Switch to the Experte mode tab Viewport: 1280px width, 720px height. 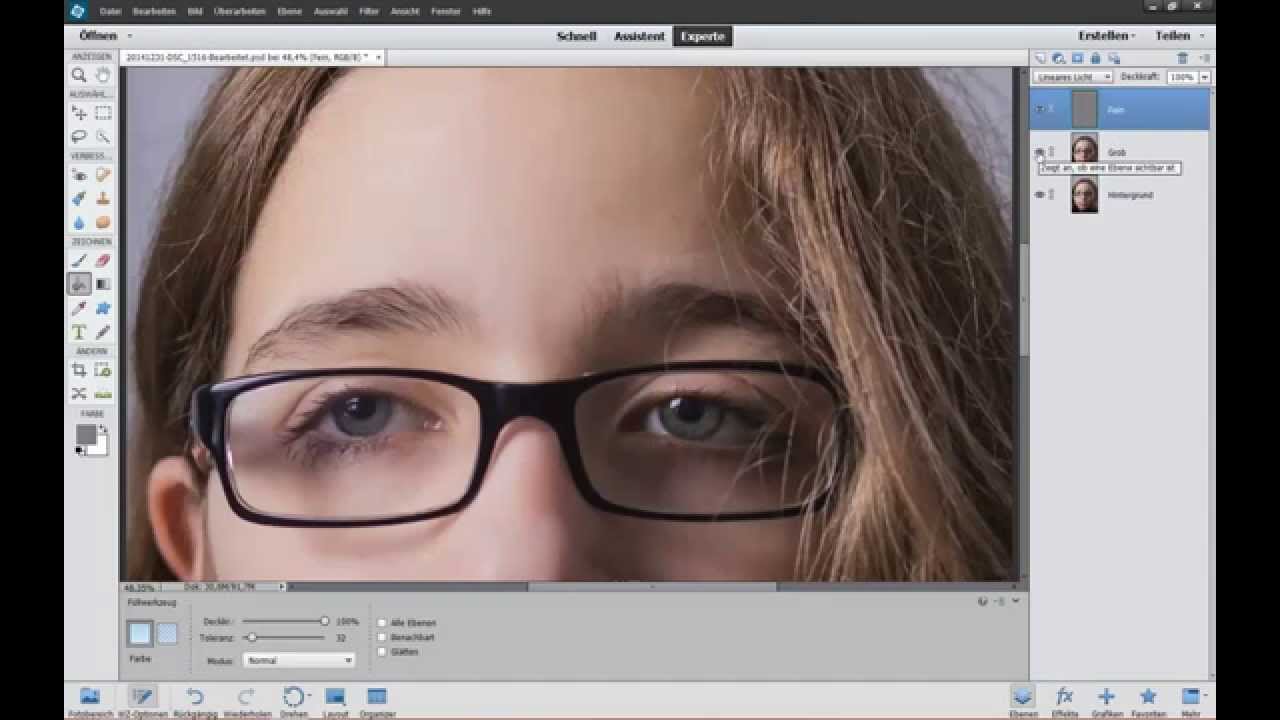point(703,36)
